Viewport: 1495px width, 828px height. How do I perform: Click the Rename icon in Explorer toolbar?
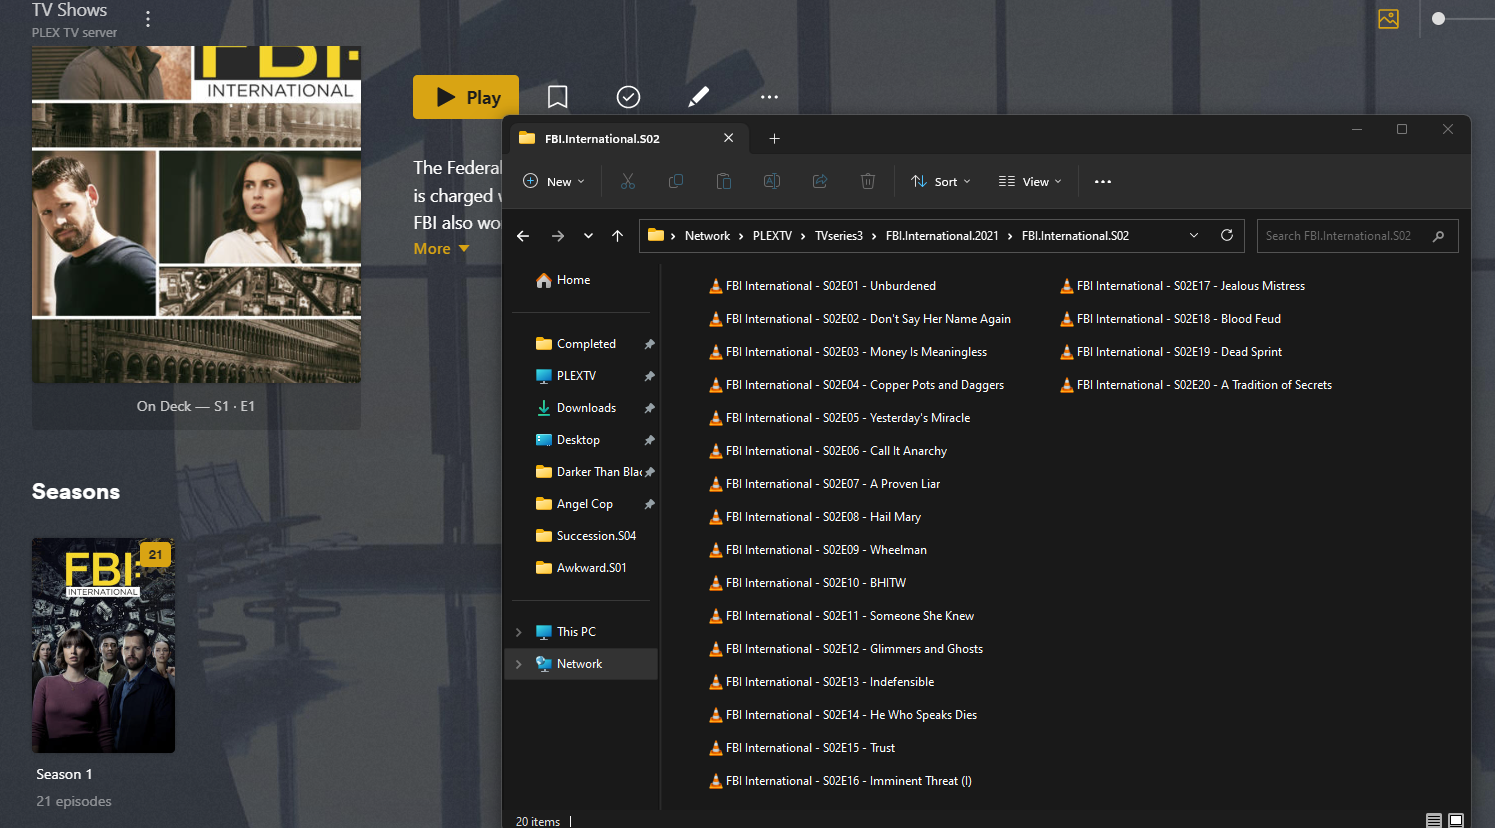click(x=772, y=181)
